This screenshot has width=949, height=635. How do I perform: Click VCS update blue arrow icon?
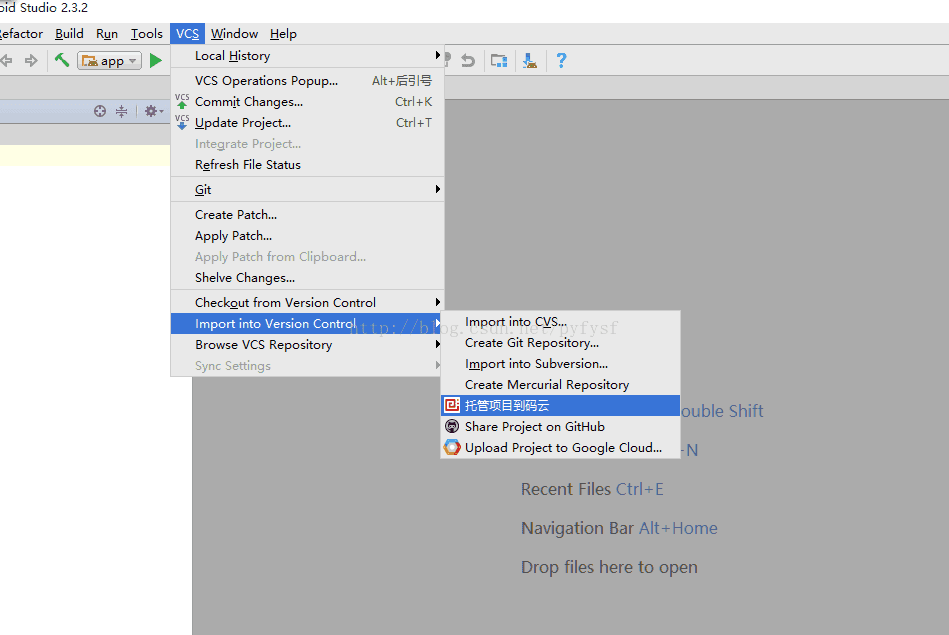[182, 122]
